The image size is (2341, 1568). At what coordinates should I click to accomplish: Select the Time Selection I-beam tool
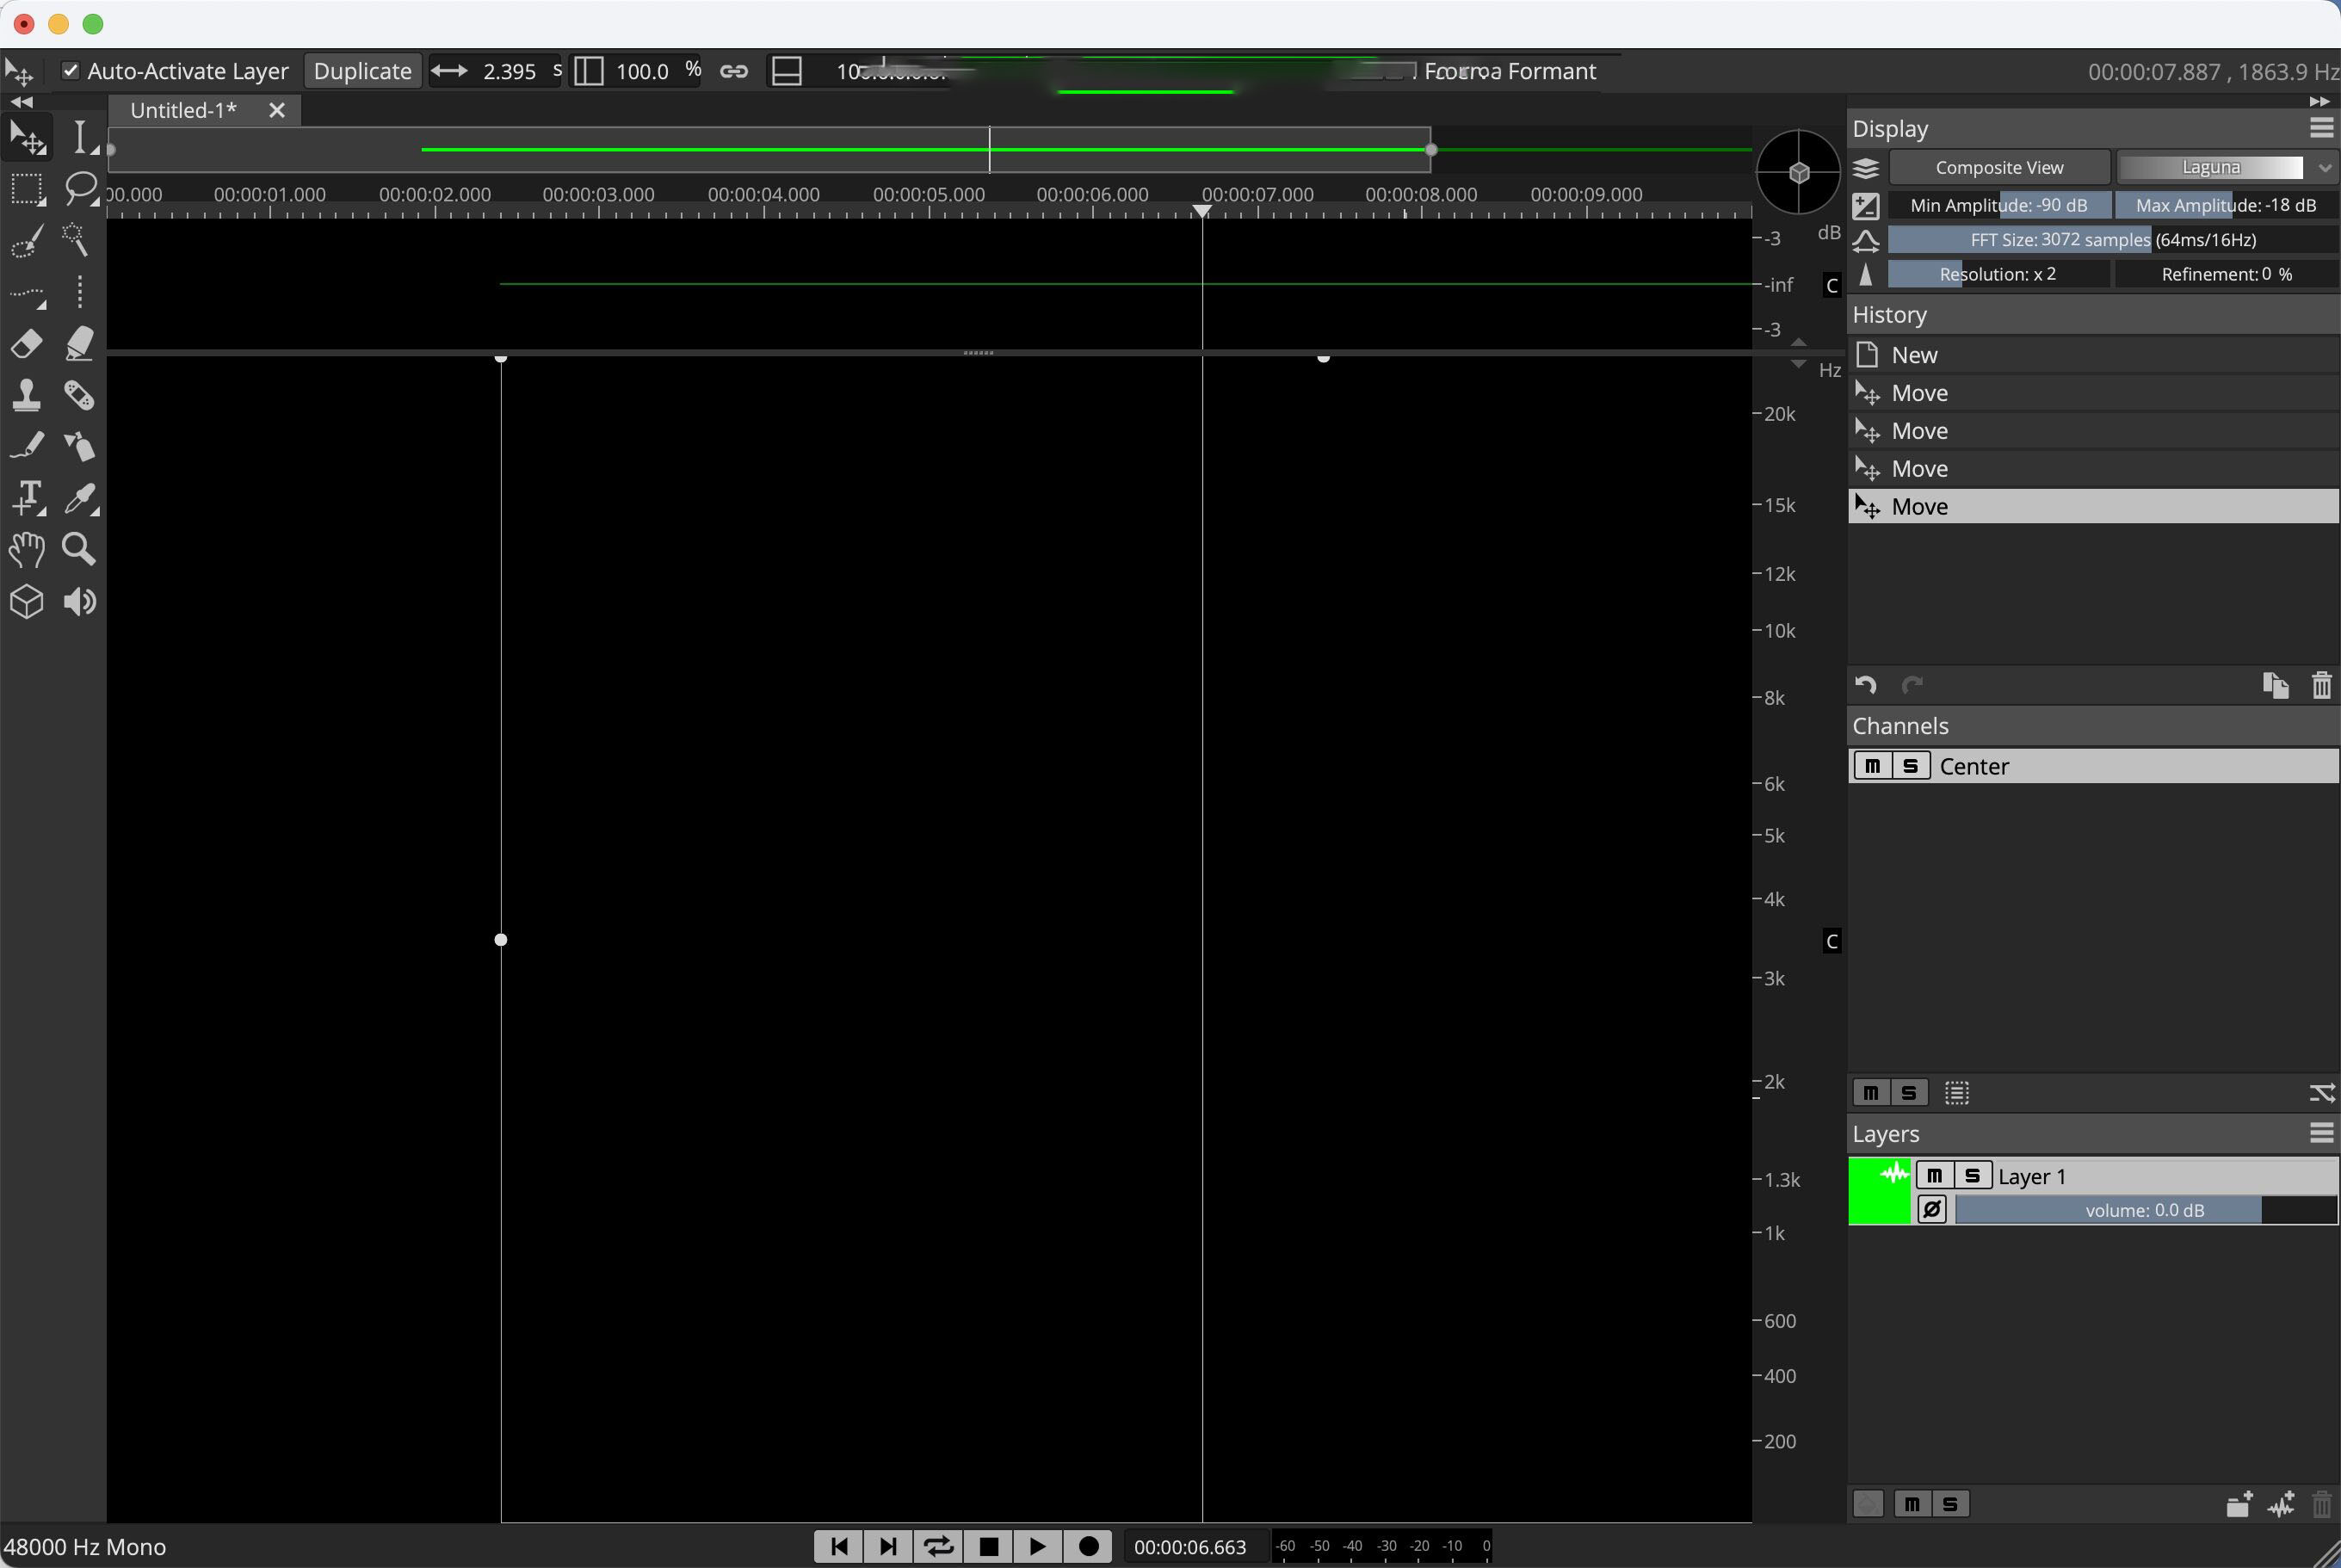[x=80, y=137]
